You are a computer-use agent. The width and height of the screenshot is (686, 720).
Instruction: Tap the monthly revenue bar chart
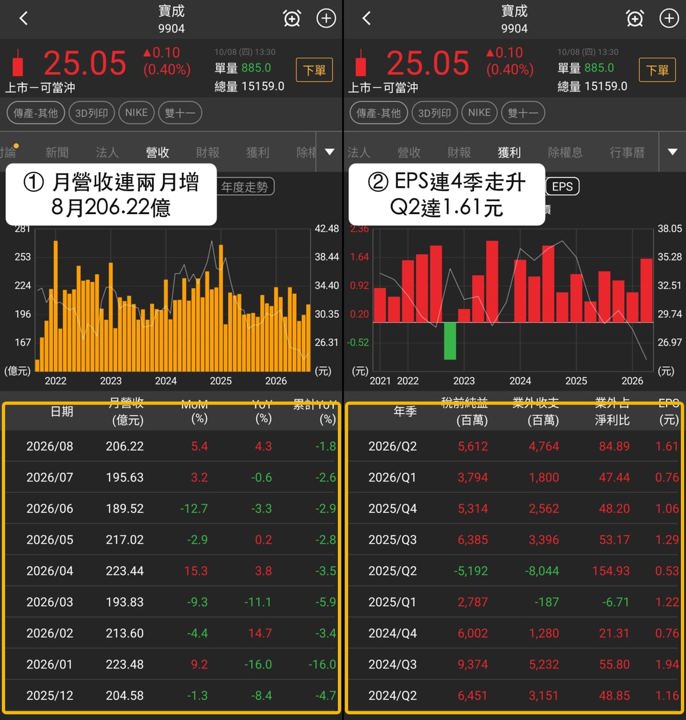coord(173,300)
